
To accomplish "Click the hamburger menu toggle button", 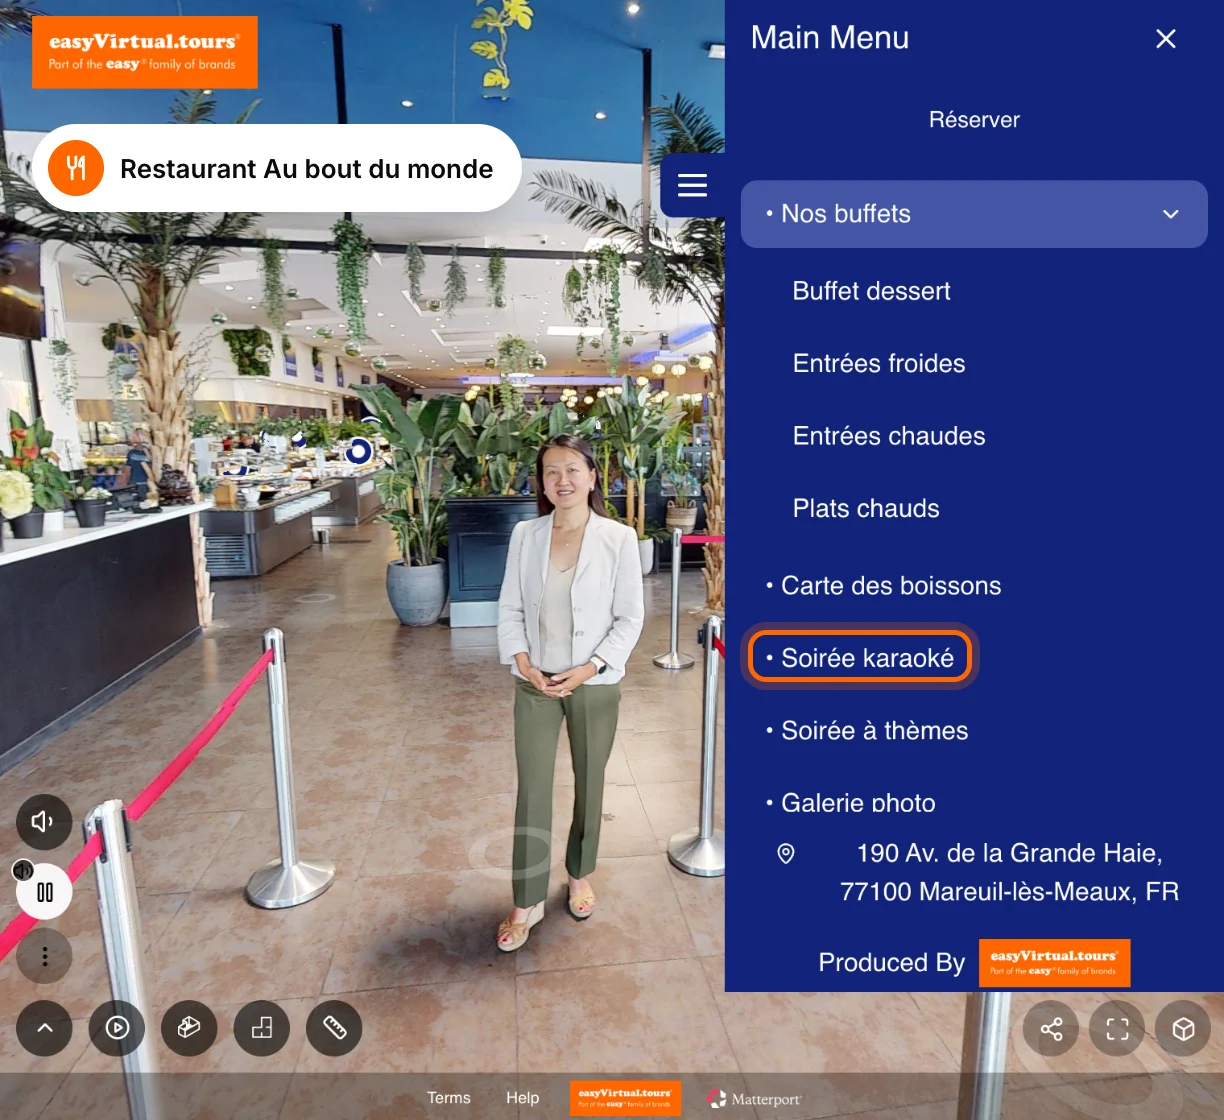I will tap(692, 185).
